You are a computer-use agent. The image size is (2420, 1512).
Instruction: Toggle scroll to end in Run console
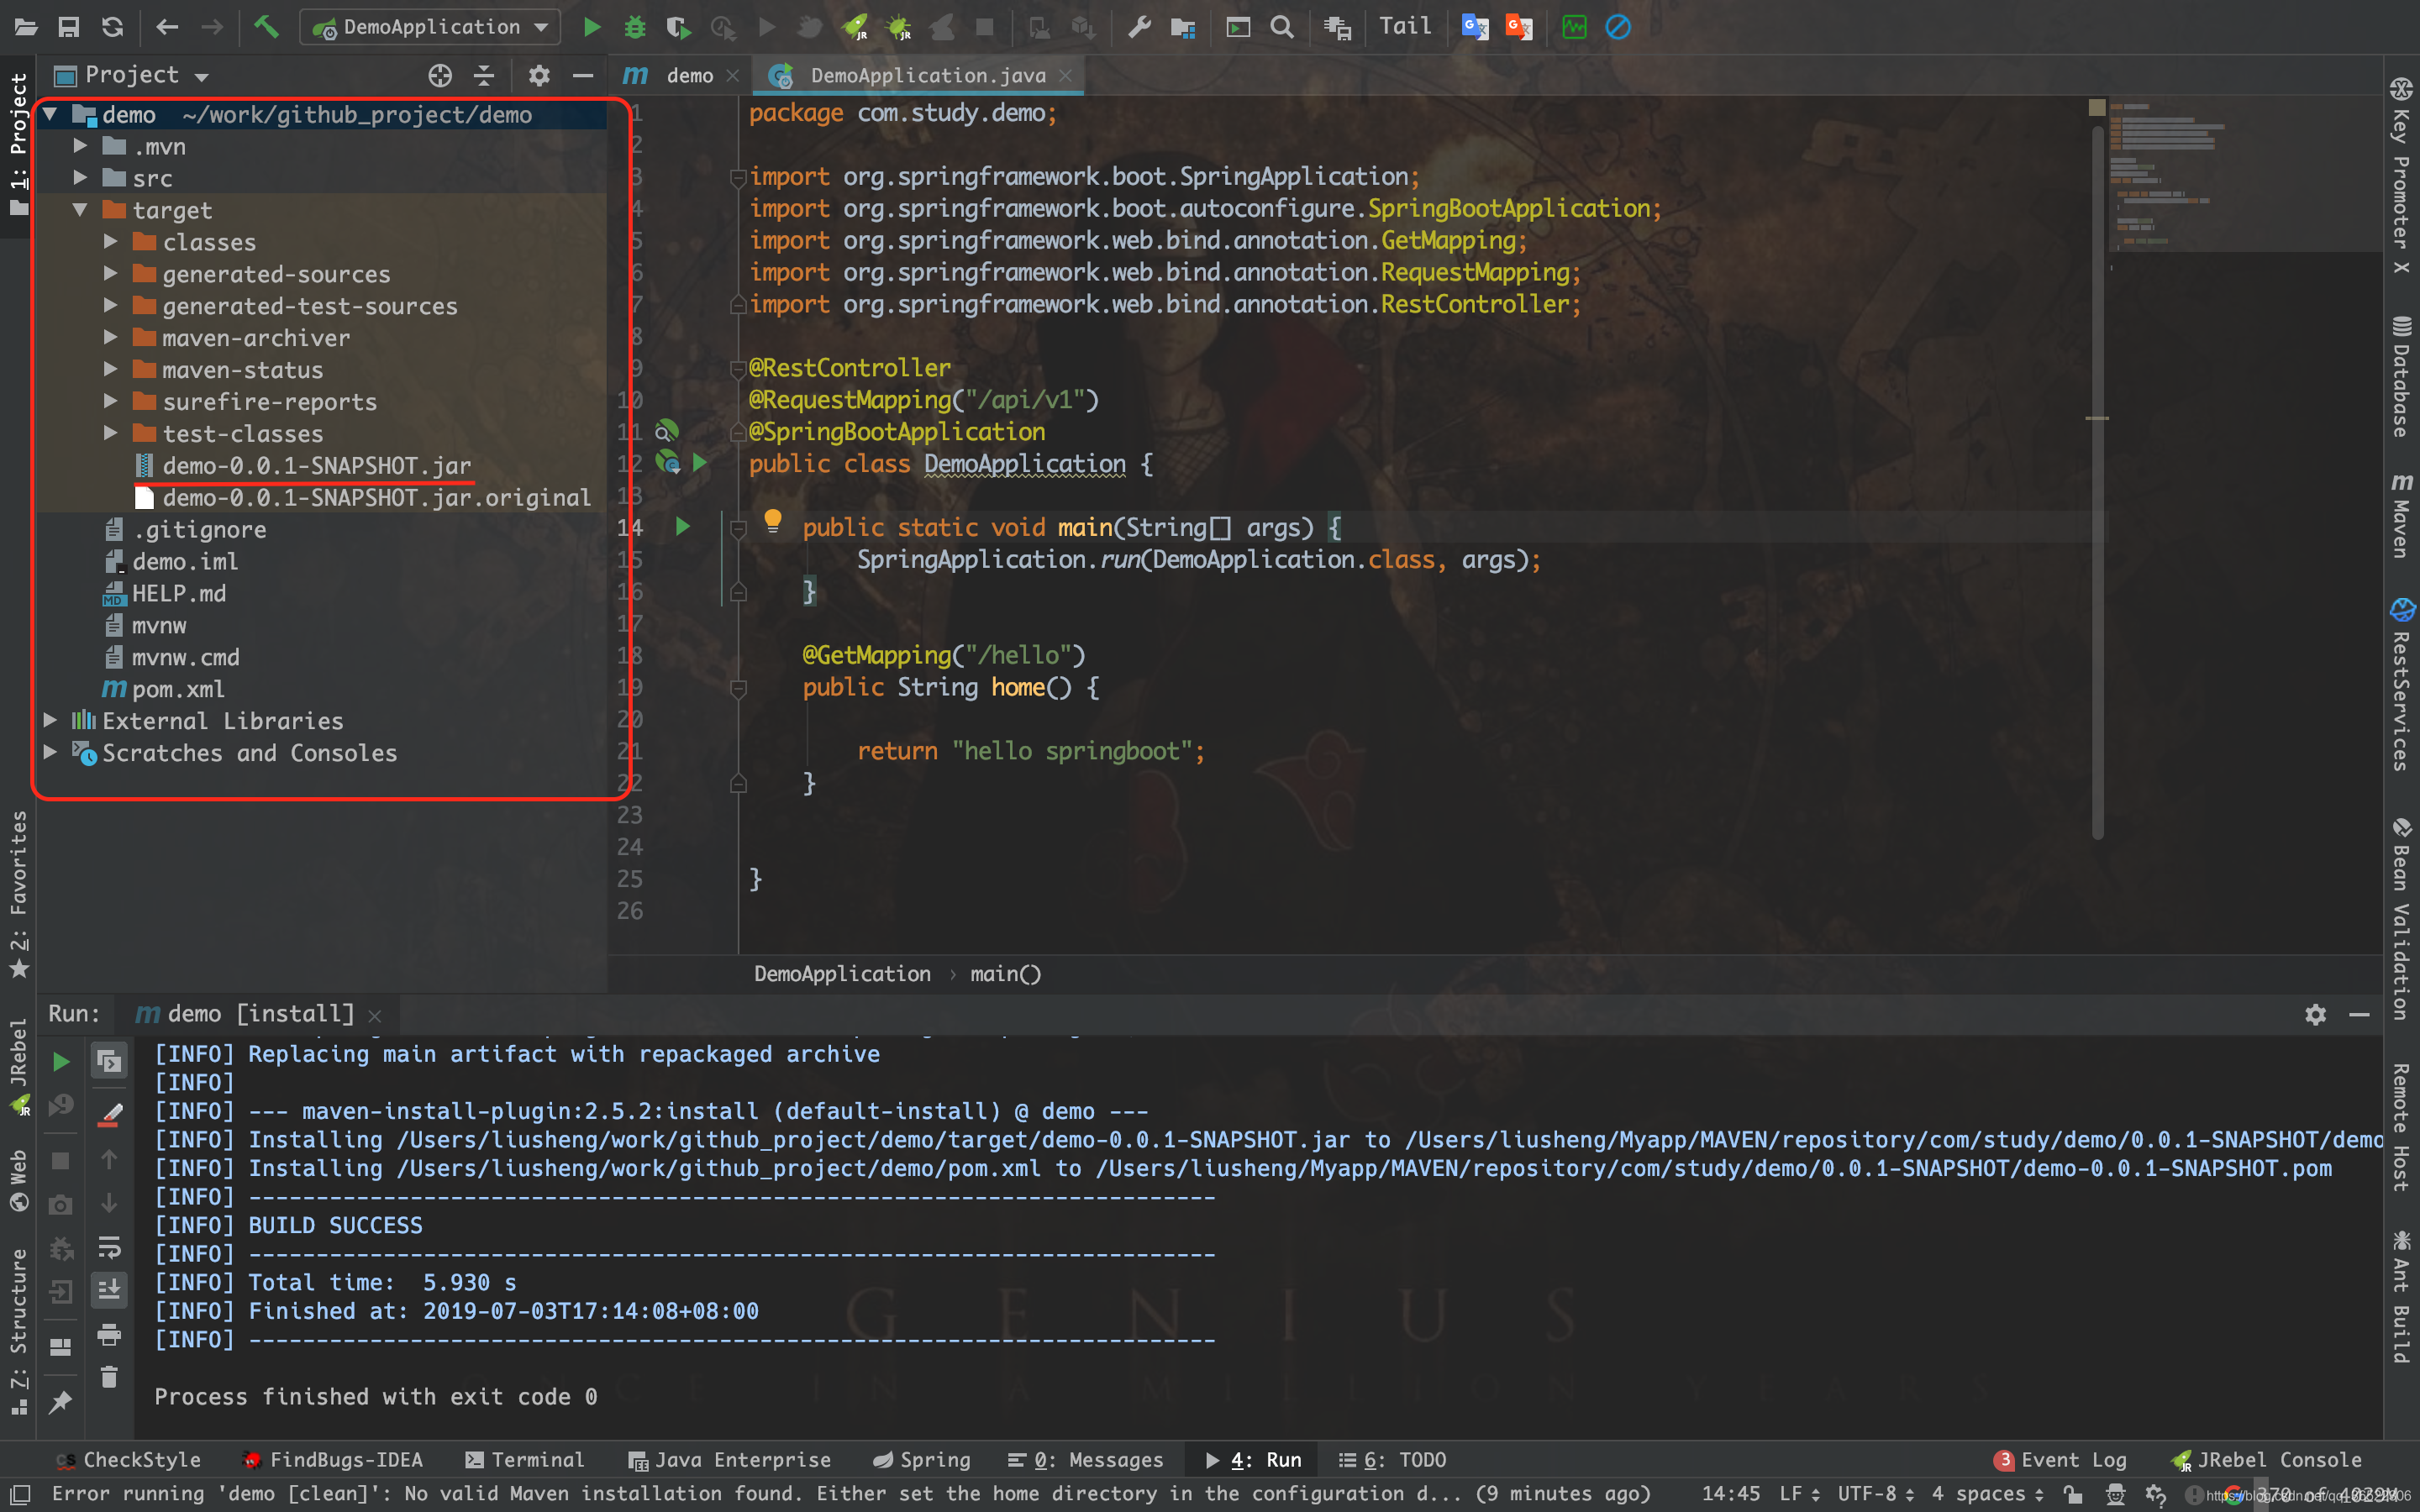pyautogui.click(x=109, y=1290)
